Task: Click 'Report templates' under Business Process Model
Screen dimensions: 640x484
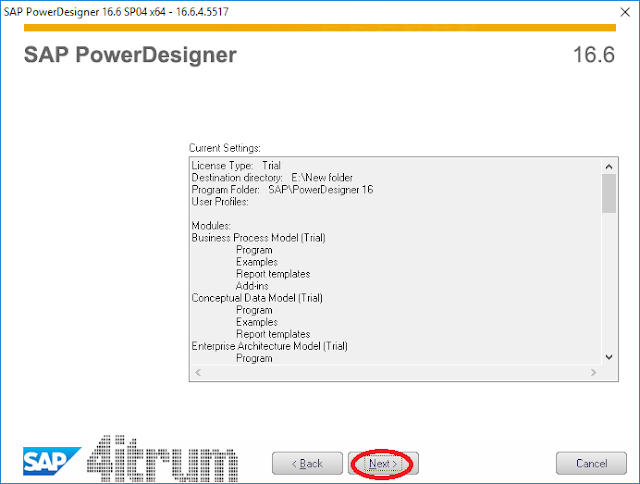Action: [273, 274]
